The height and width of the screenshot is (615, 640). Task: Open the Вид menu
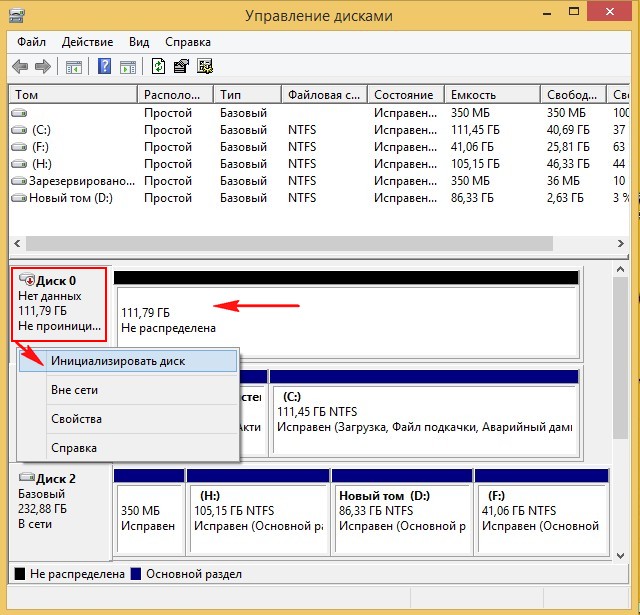(x=139, y=42)
